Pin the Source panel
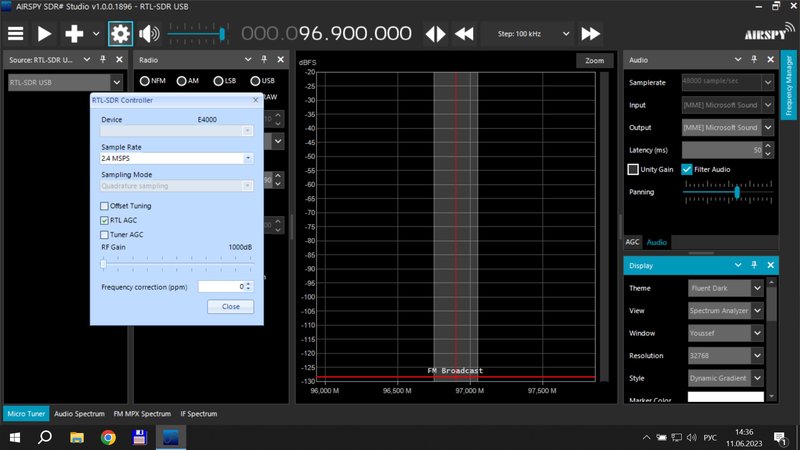The width and height of the screenshot is (800, 450). point(103,60)
